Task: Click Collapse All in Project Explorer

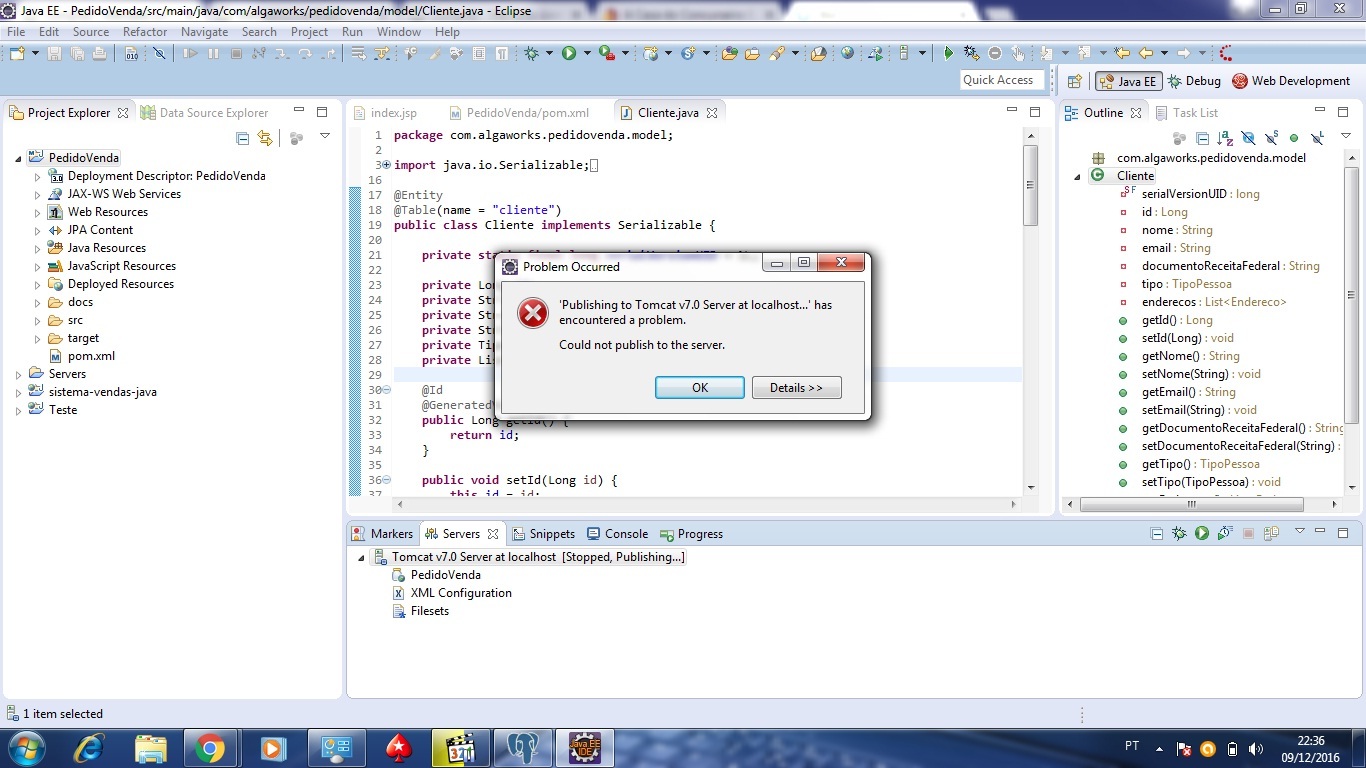Action: click(x=242, y=138)
